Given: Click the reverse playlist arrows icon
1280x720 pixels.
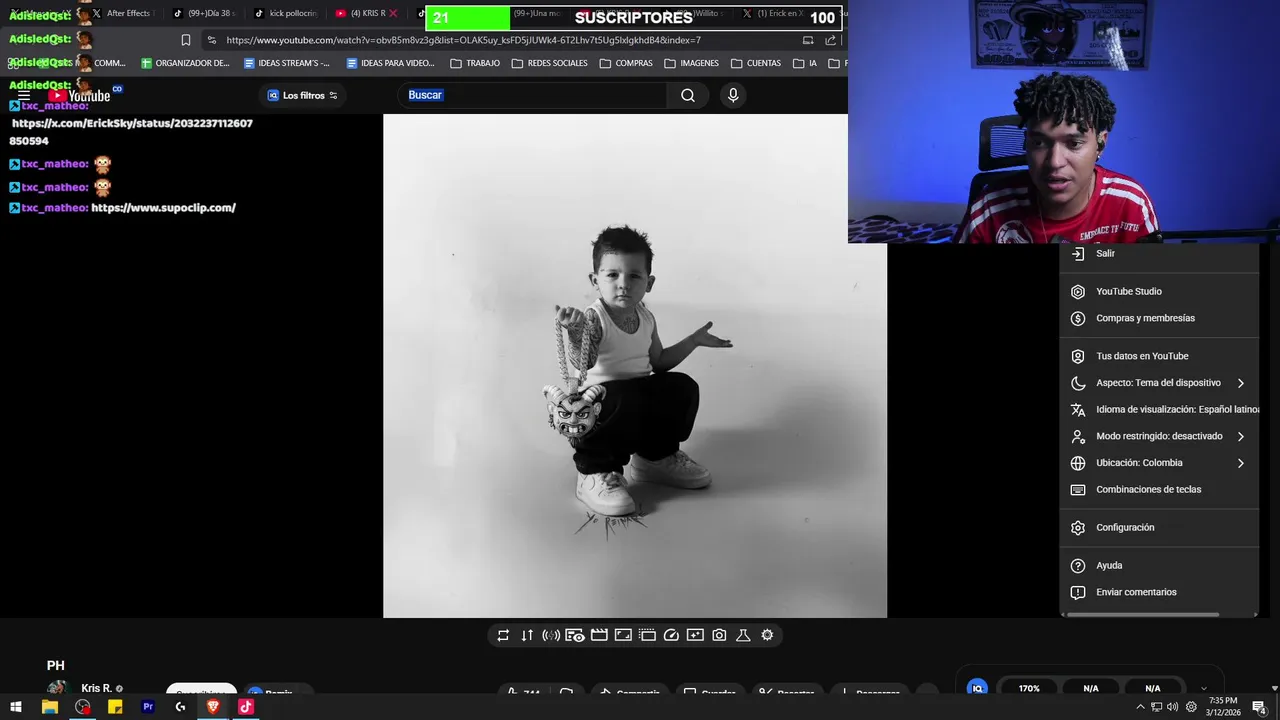Looking at the screenshot, I should point(527,635).
